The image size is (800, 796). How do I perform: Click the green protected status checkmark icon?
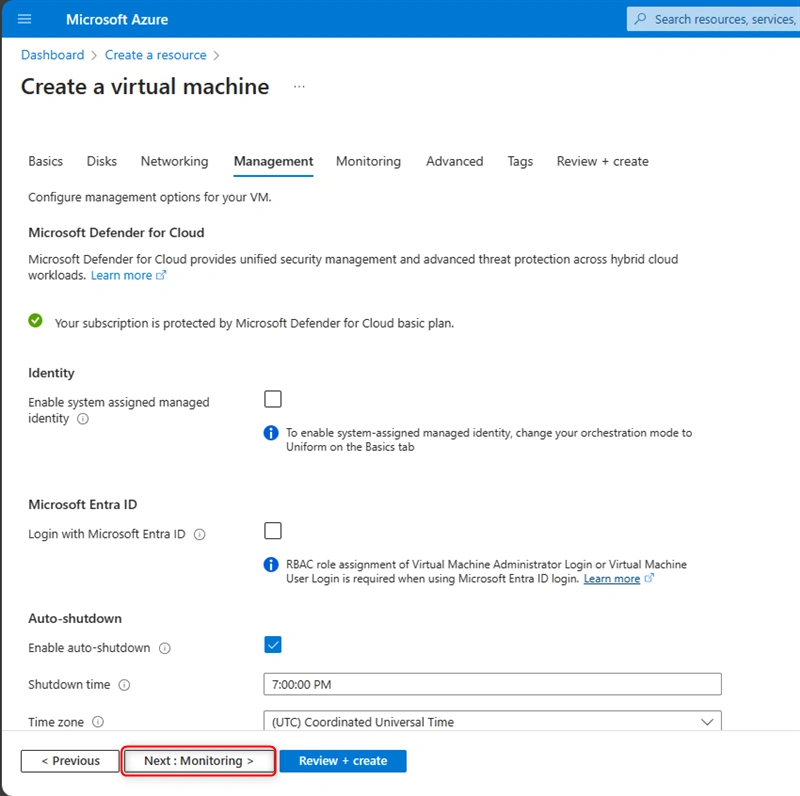35,321
